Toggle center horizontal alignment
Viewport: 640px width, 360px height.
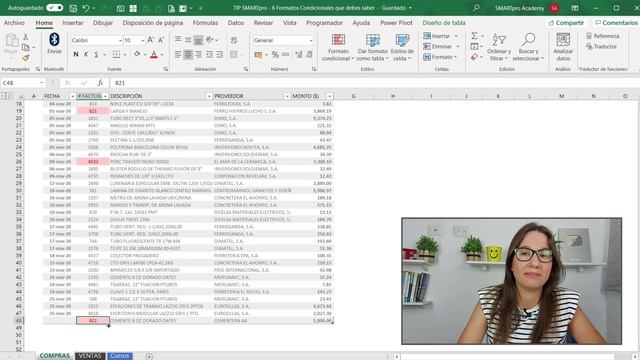(188, 54)
